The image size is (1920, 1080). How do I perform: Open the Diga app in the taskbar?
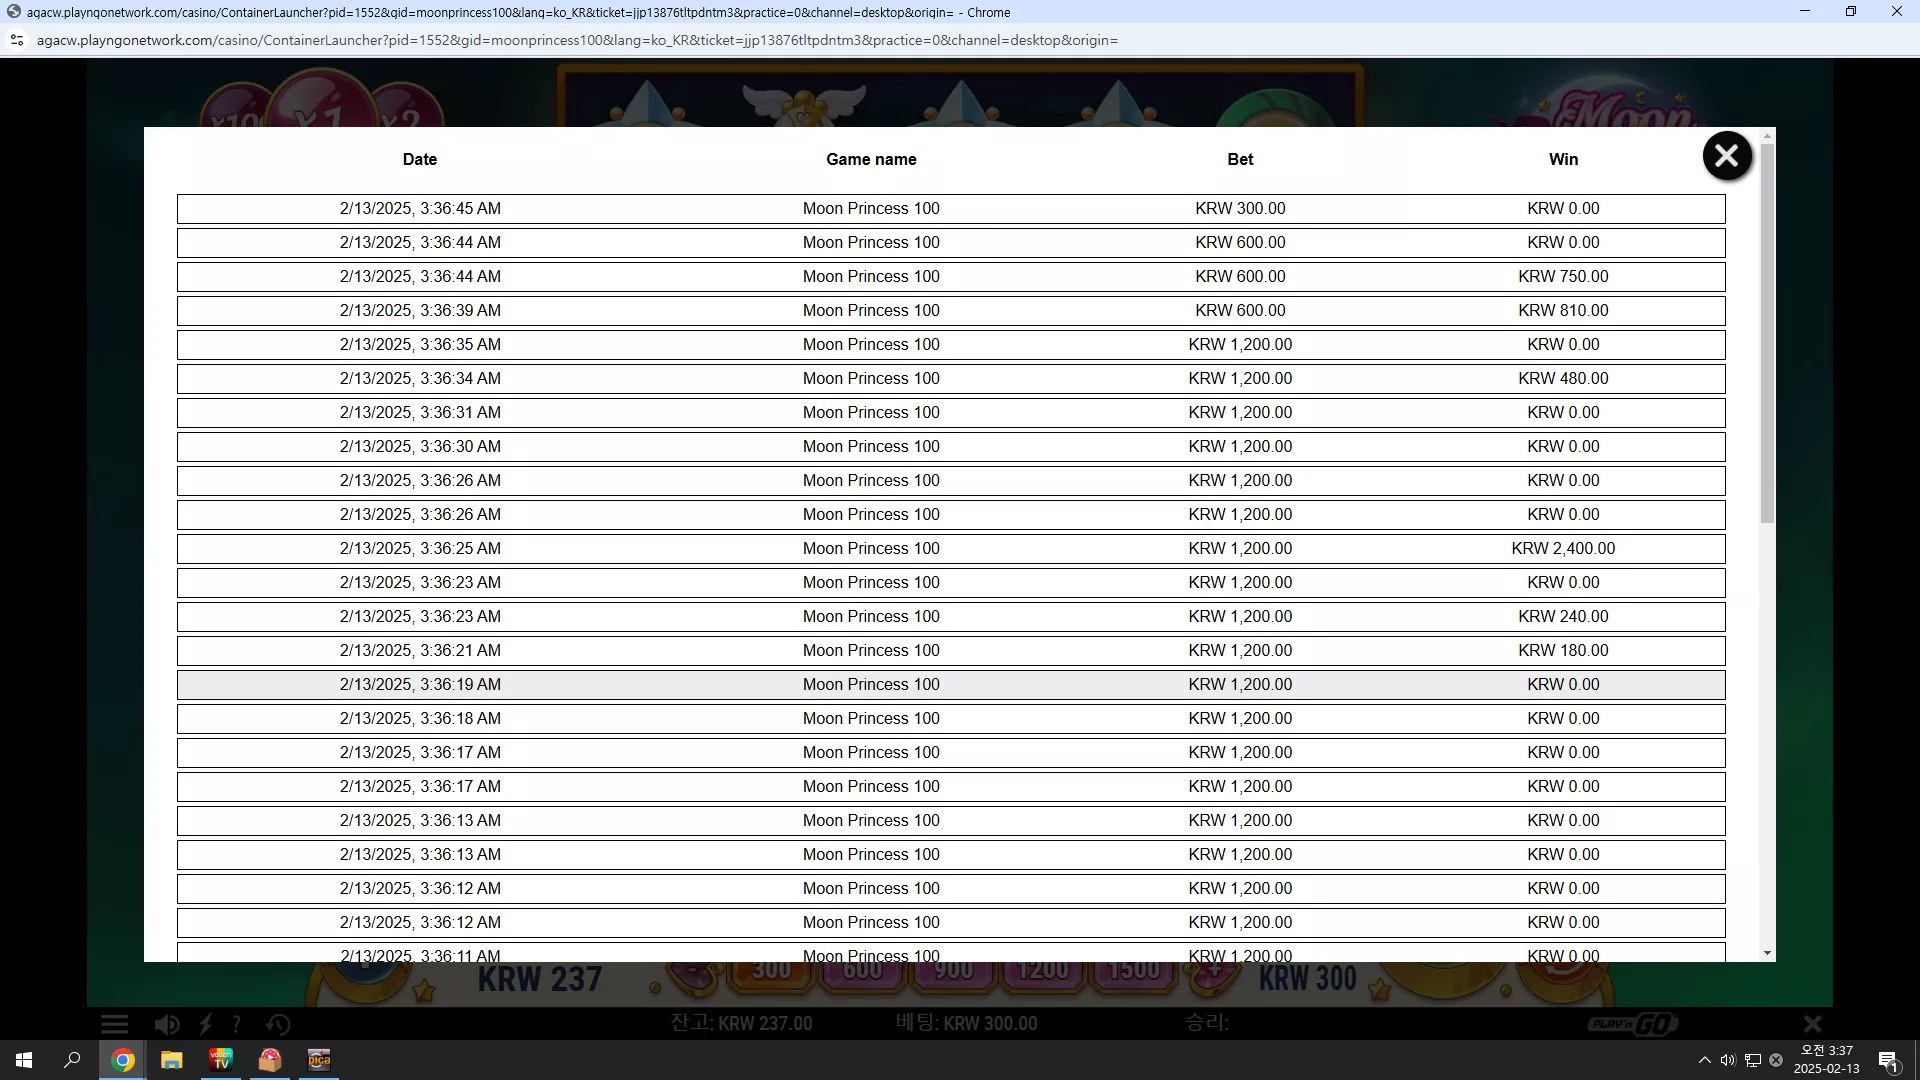pyautogui.click(x=319, y=1060)
